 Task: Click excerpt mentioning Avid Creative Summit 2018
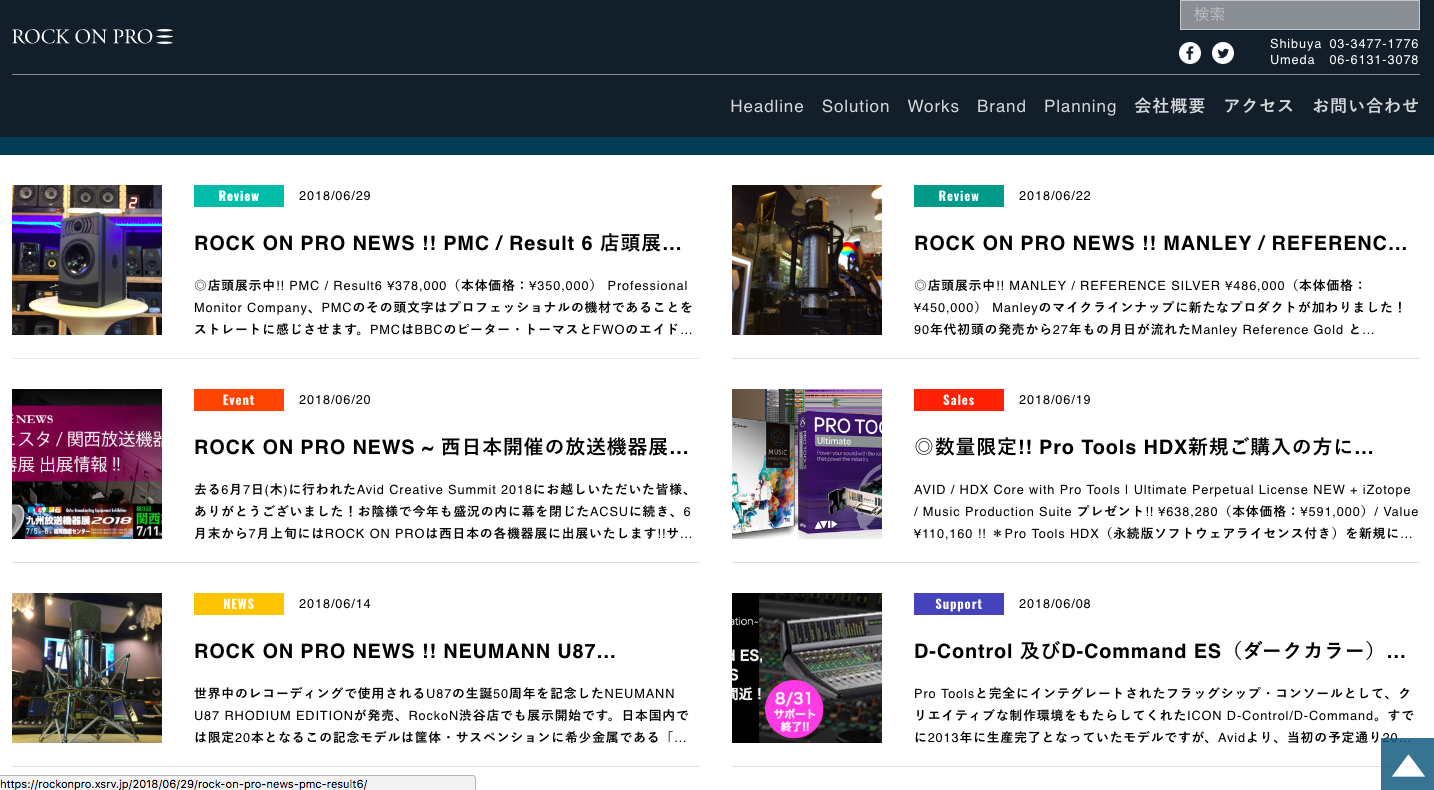[443, 512]
